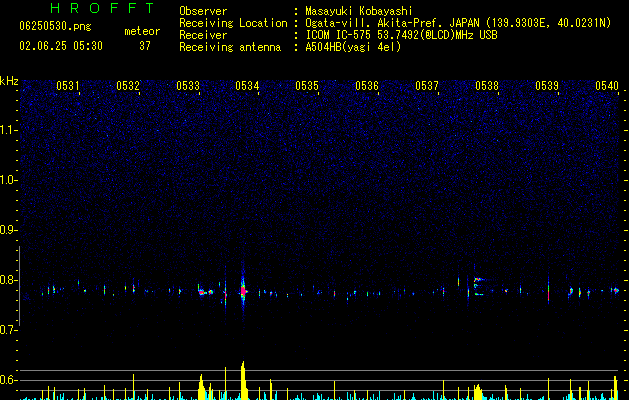Click the Receiving antenna label
Viewport: 629px width, 400px height.
(x=230, y=47)
